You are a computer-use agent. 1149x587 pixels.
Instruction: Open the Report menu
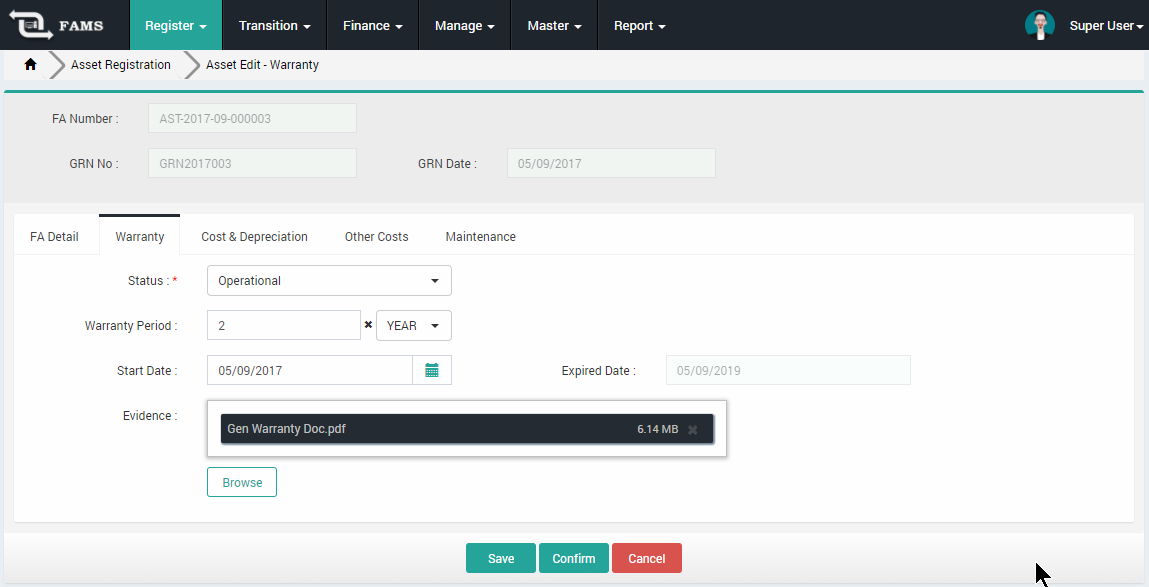[x=639, y=24]
